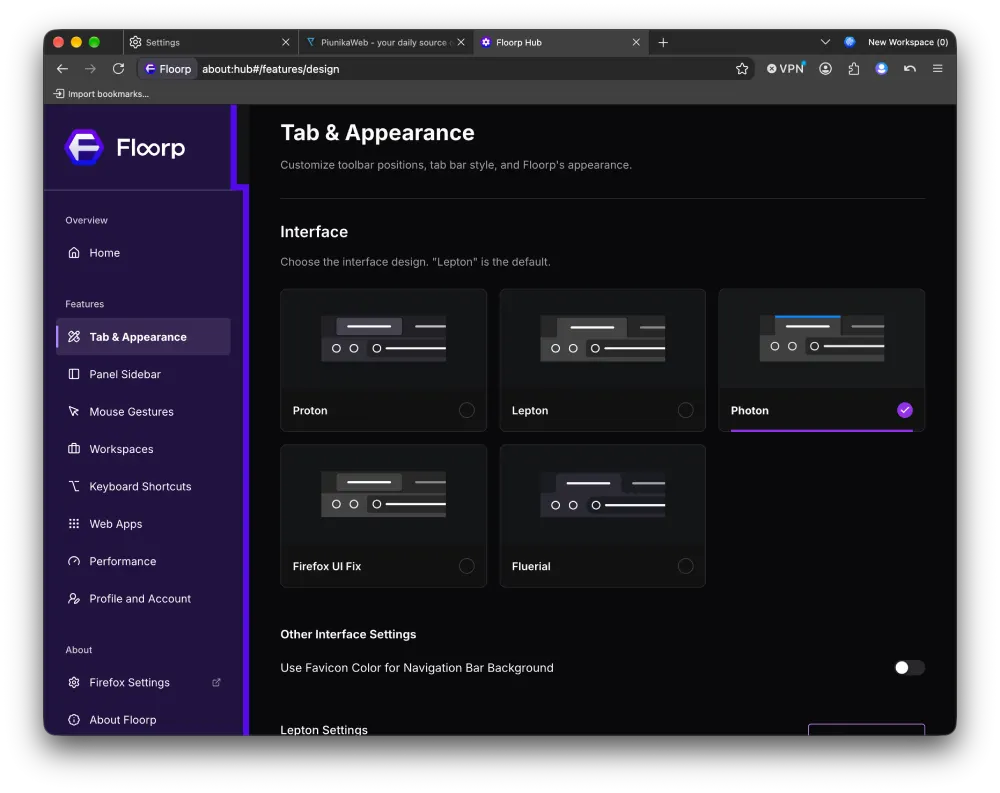Screen dimensions: 1000x793
Task: Open Performance settings
Action: pyautogui.click(x=143, y=561)
